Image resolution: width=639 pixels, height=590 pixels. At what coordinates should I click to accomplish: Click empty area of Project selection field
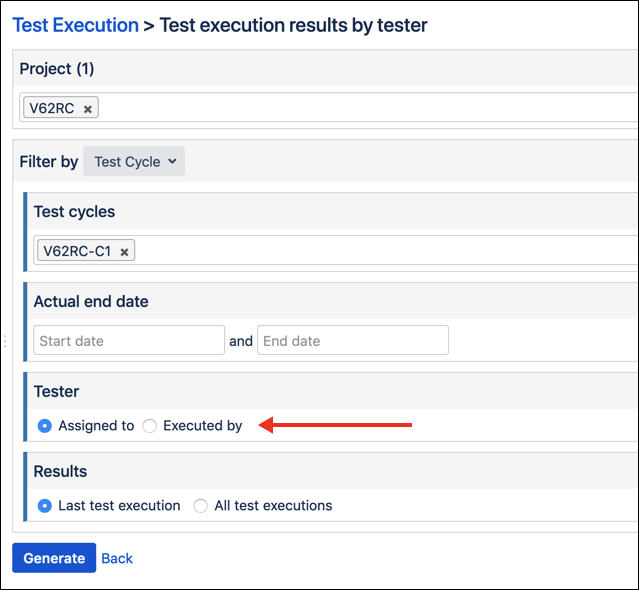click(360, 108)
